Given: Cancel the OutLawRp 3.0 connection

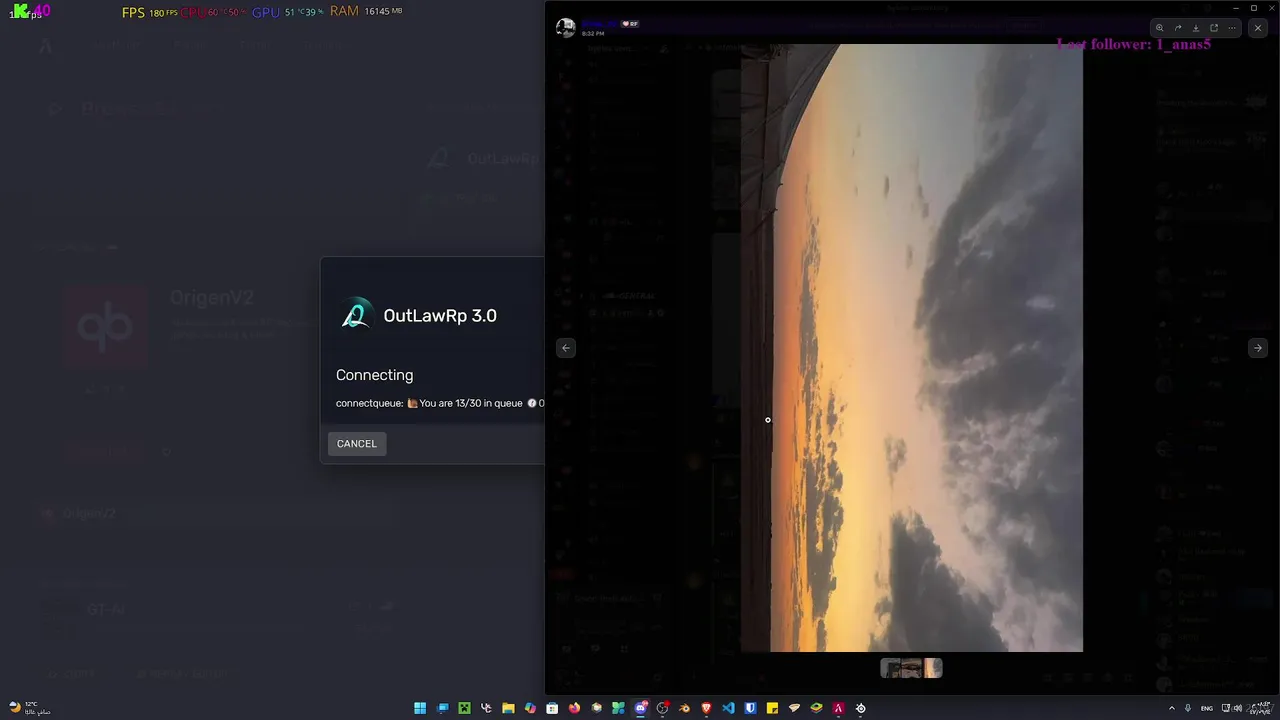Looking at the screenshot, I should point(357,444).
